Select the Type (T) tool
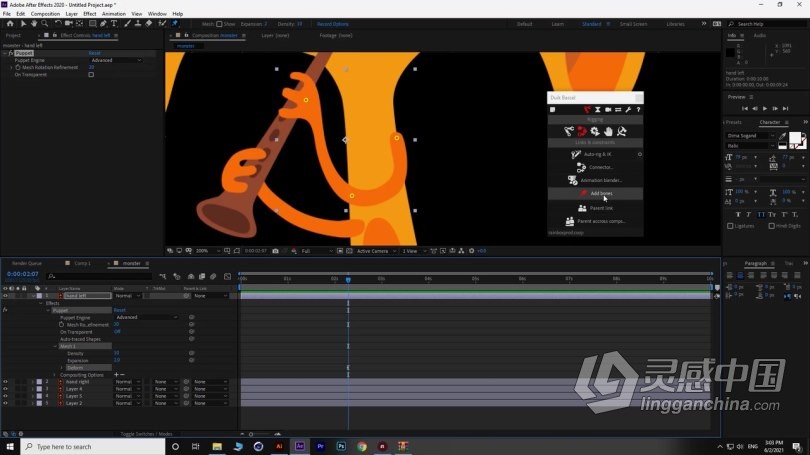The image size is (810, 455). 114,24
